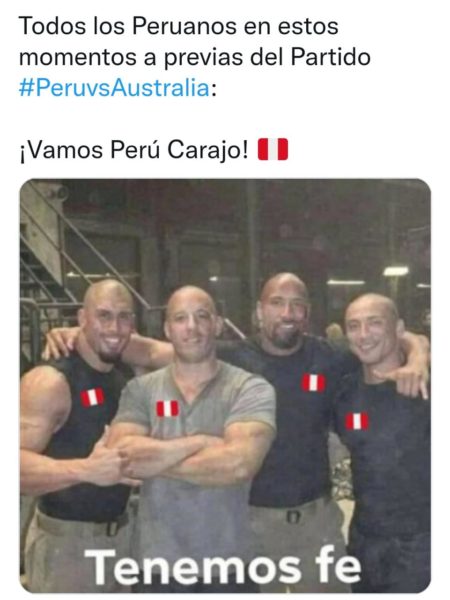This screenshot has width=450, height=600.
Task: Click the belt buckle of the bearded man
Action: tap(293, 517)
